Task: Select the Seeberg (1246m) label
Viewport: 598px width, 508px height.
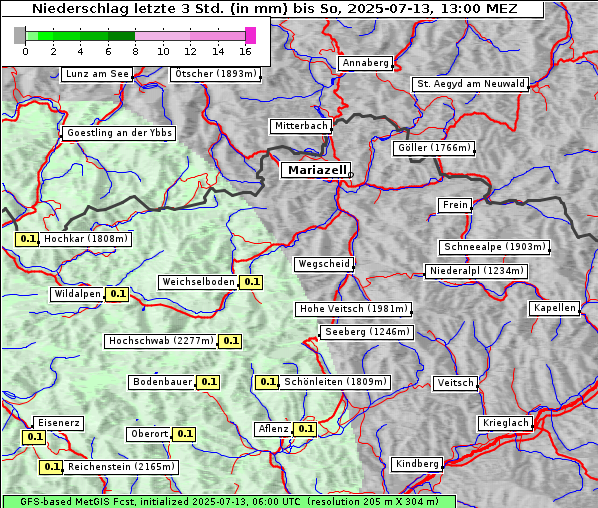Action: (367, 332)
